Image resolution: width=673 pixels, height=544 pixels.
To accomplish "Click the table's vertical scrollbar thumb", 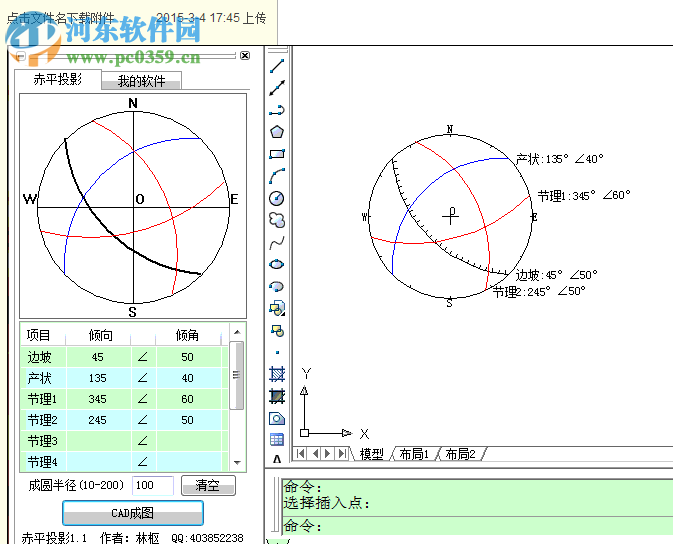I will click(x=236, y=375).
